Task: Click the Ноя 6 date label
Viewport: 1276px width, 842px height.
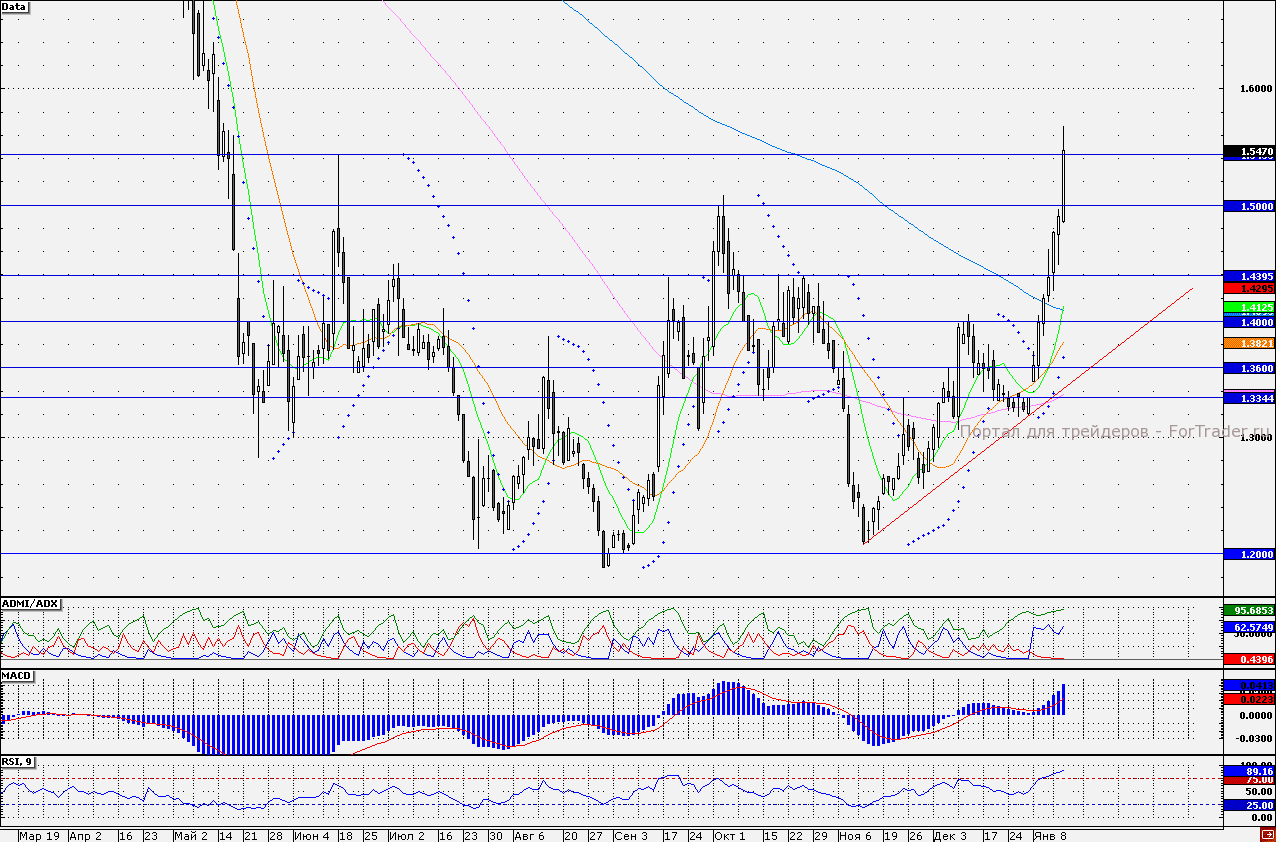Action: coord(856,835)
